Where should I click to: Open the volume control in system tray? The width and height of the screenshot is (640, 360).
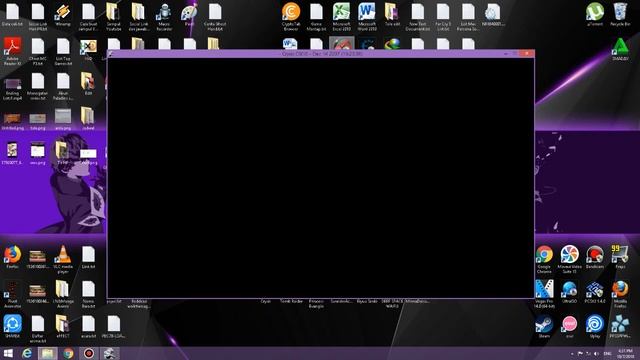[x=596, y=353]
